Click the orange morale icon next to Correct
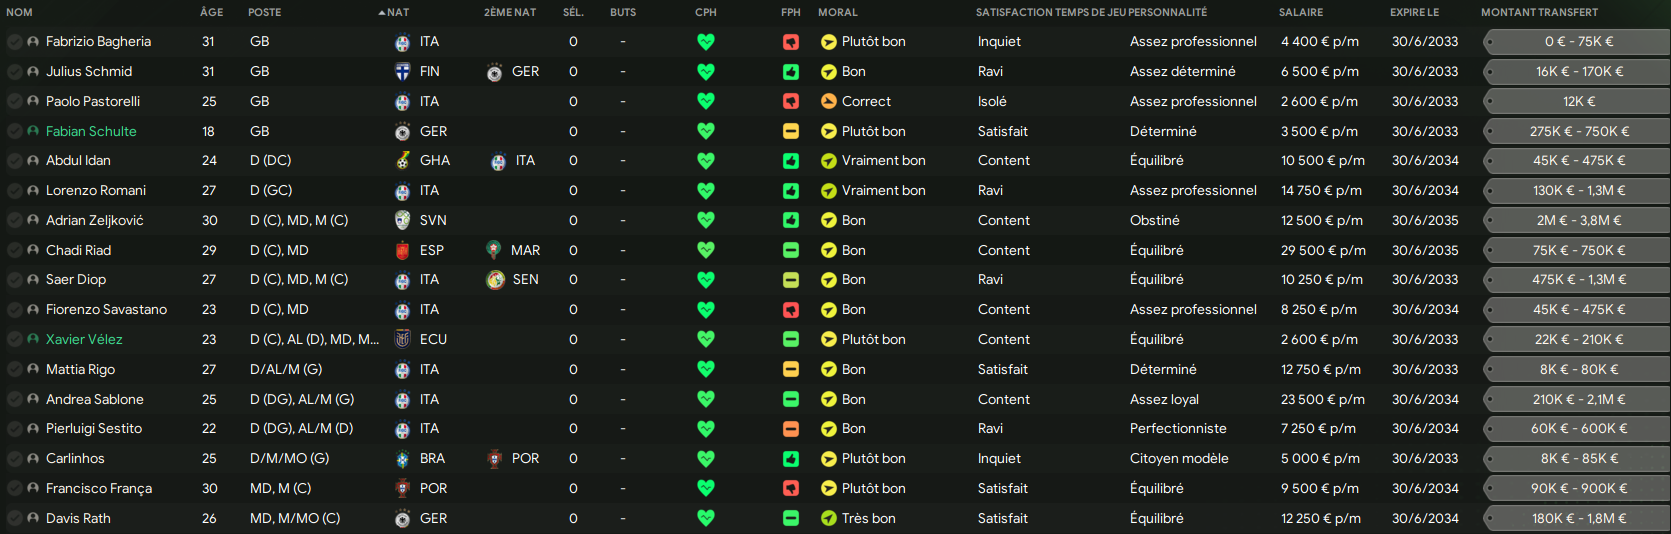The width and height of the screenshot is (1671, 534). pos(828,102)
